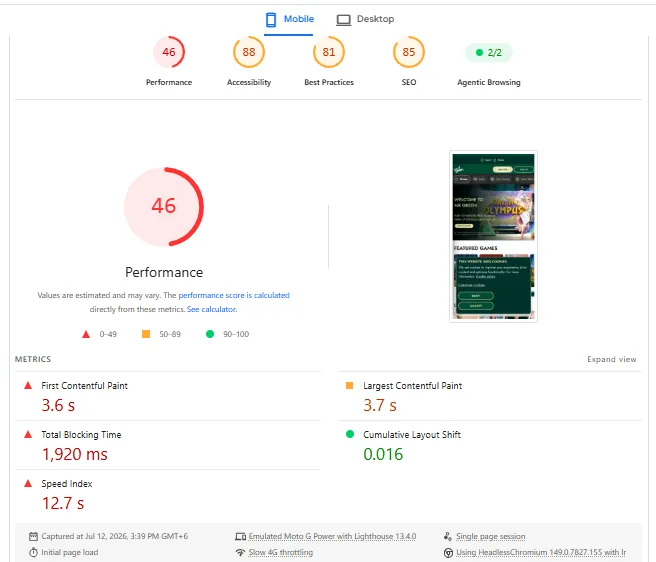
Task: Click the 'Initial page load' text
Action: 69,552
